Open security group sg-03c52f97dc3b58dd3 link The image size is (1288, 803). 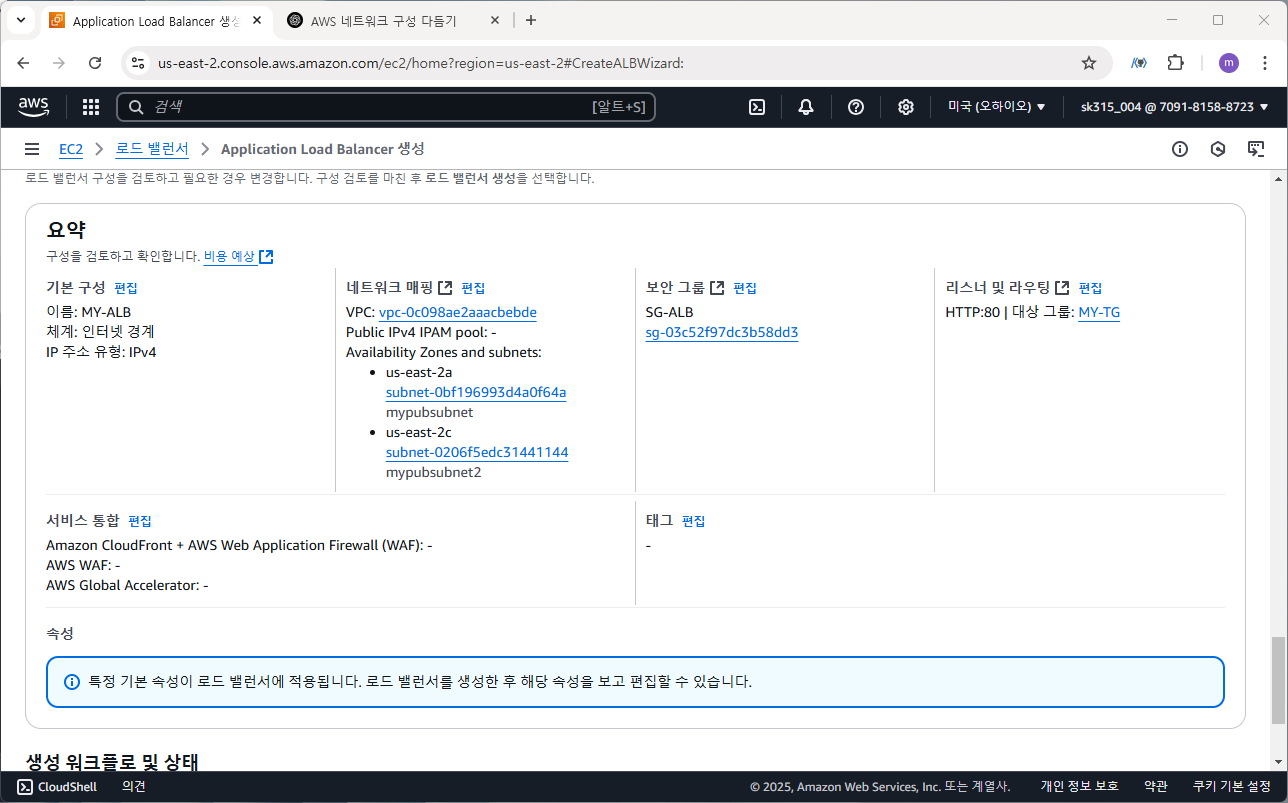click(722, 332)
